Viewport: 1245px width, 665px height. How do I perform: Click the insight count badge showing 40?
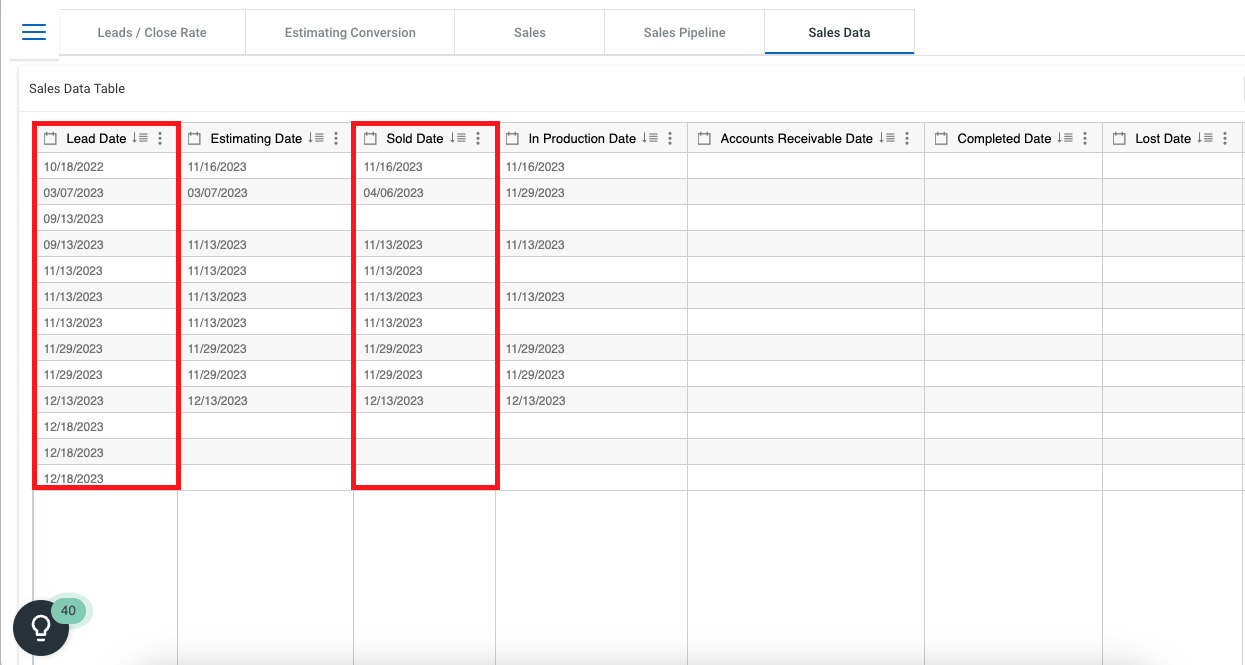point(68,610)
